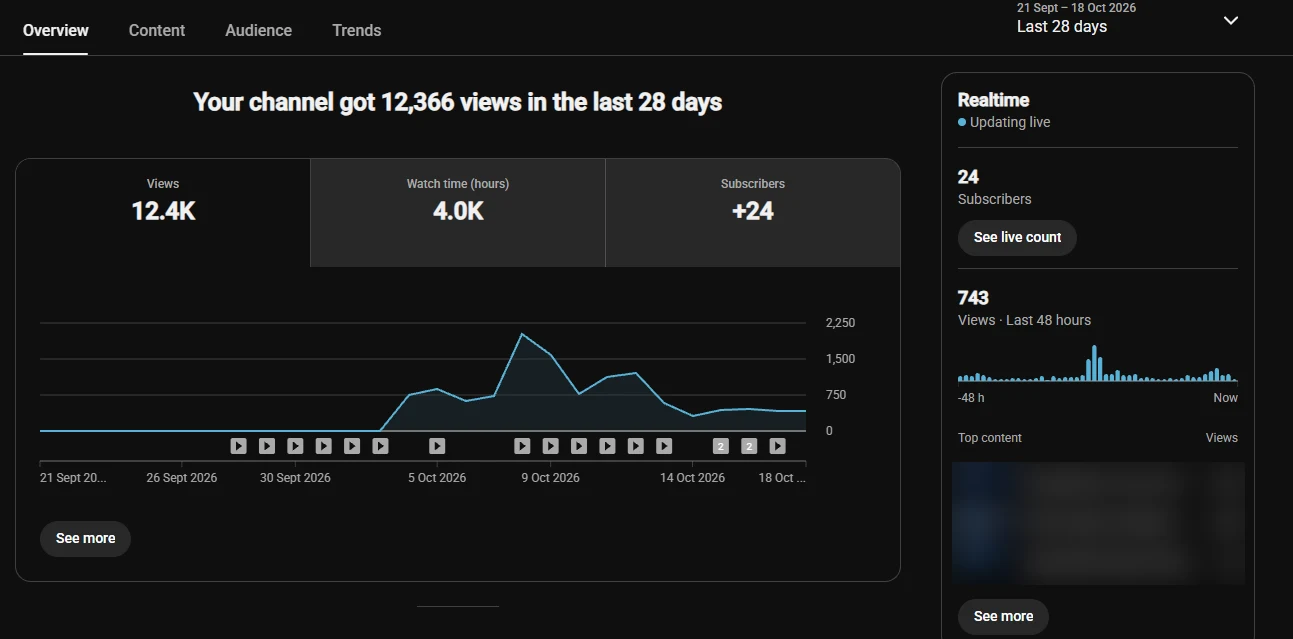Click the play marker immediately left of 9 Oct marker

(522, 446)
